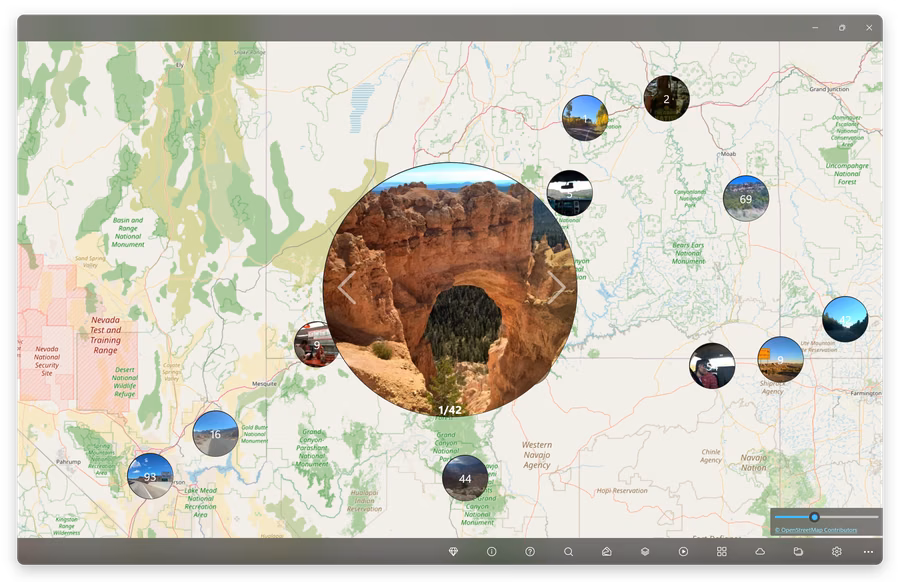Click the cloud icon

760,552
